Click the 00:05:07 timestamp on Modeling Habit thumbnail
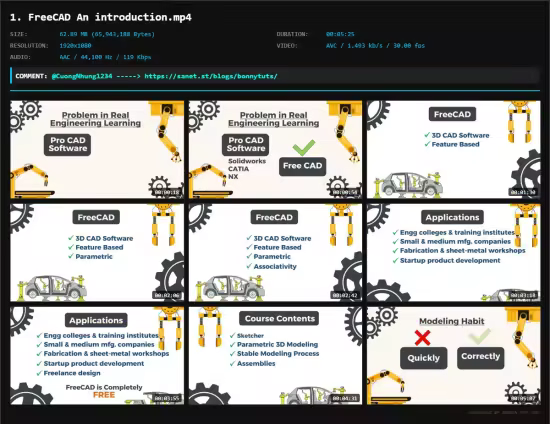The width and height of the screenshot is (550, 424). coord(523,398)
